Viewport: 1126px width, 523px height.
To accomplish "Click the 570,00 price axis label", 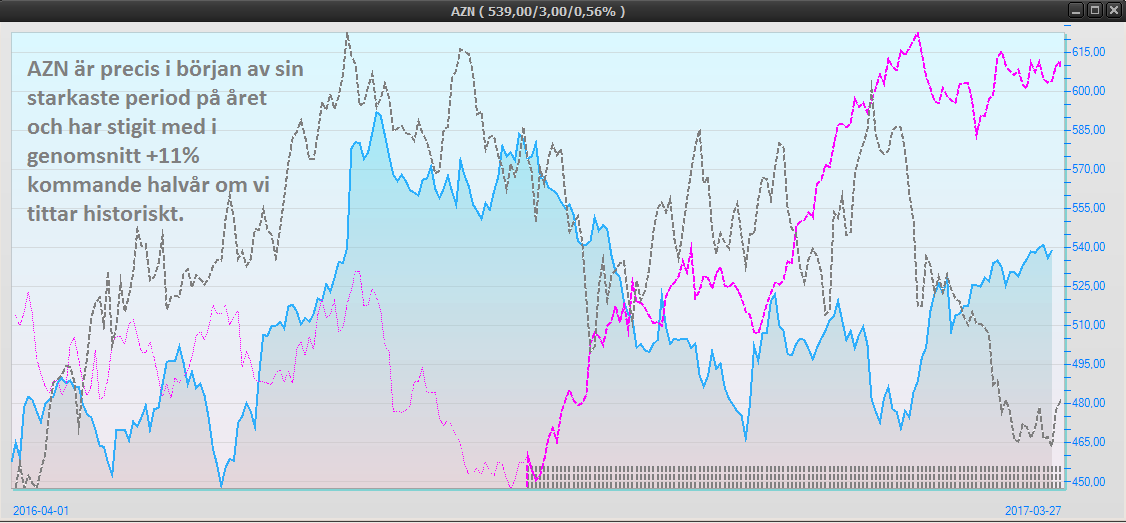I will (x=1088, y=169).
